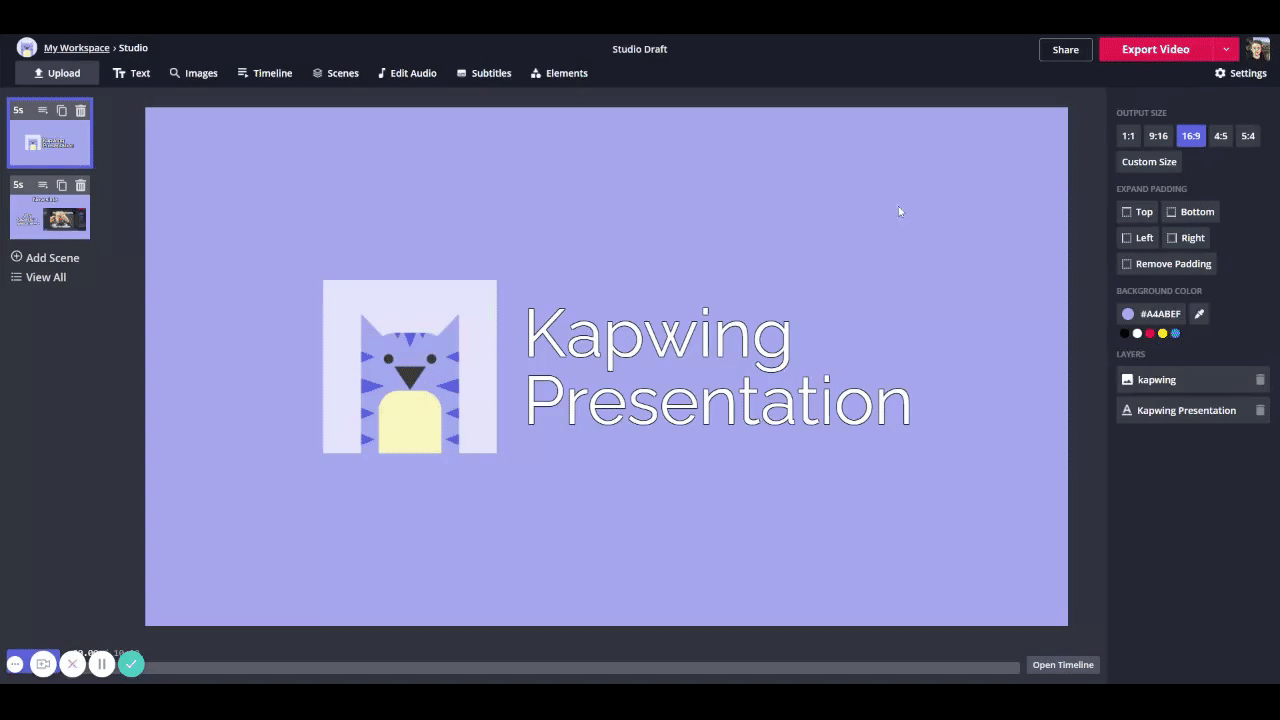Check the Bottom padding option

click(x=1172, y=212)
